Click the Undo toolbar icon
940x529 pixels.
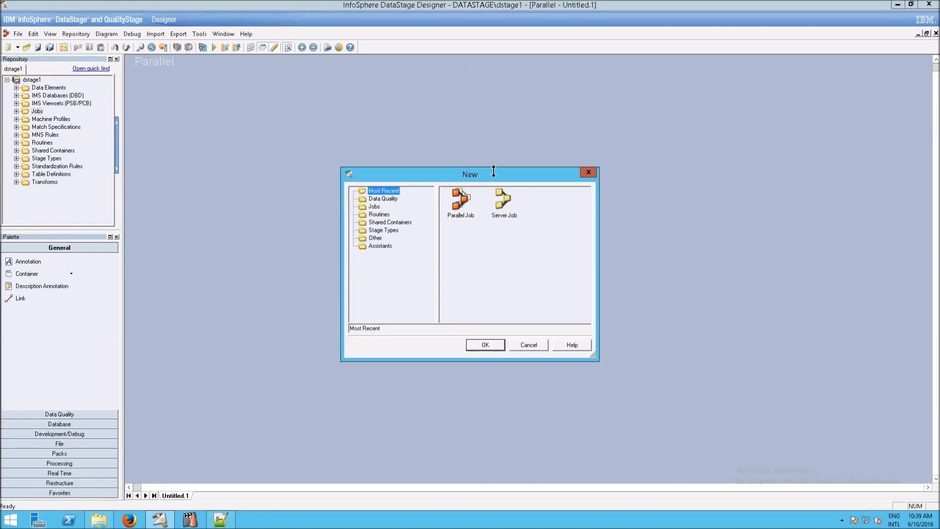(115, 47)
